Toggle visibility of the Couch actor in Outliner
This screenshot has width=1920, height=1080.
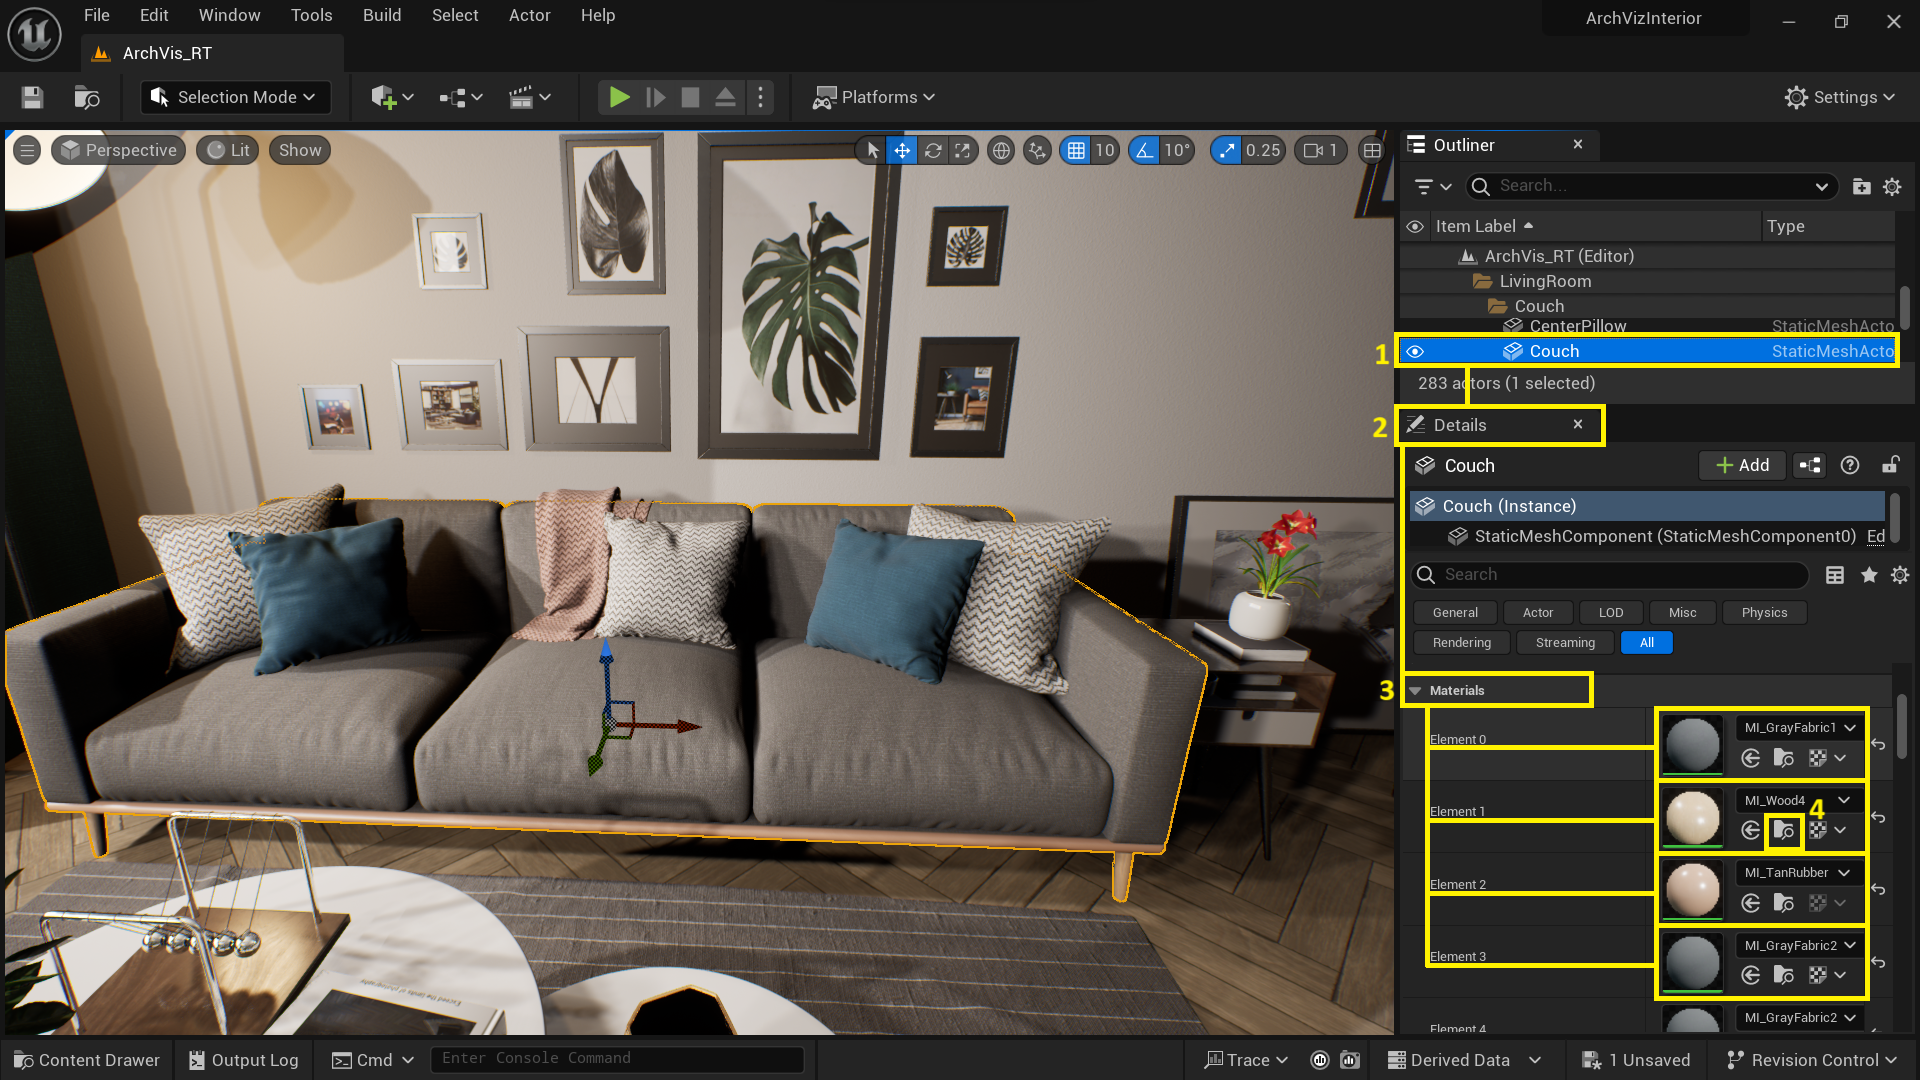pyautogui.click(x=1415, y=351)
